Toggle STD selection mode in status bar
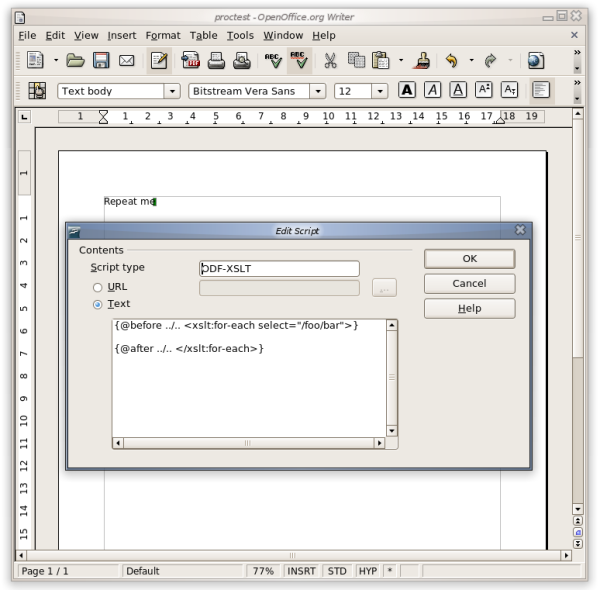The image size is (600, 590). pyautogui.click(x=337, y=571)
